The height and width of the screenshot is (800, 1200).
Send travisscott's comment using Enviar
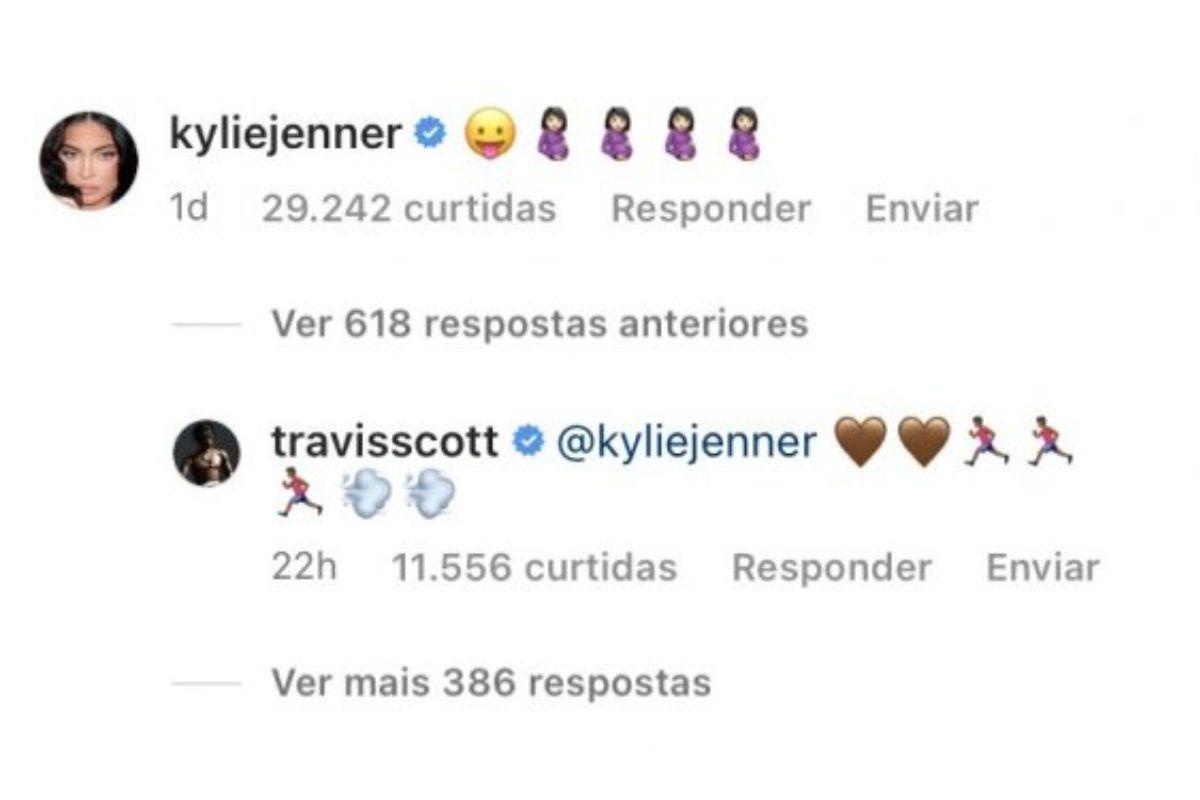(1043, 568)
